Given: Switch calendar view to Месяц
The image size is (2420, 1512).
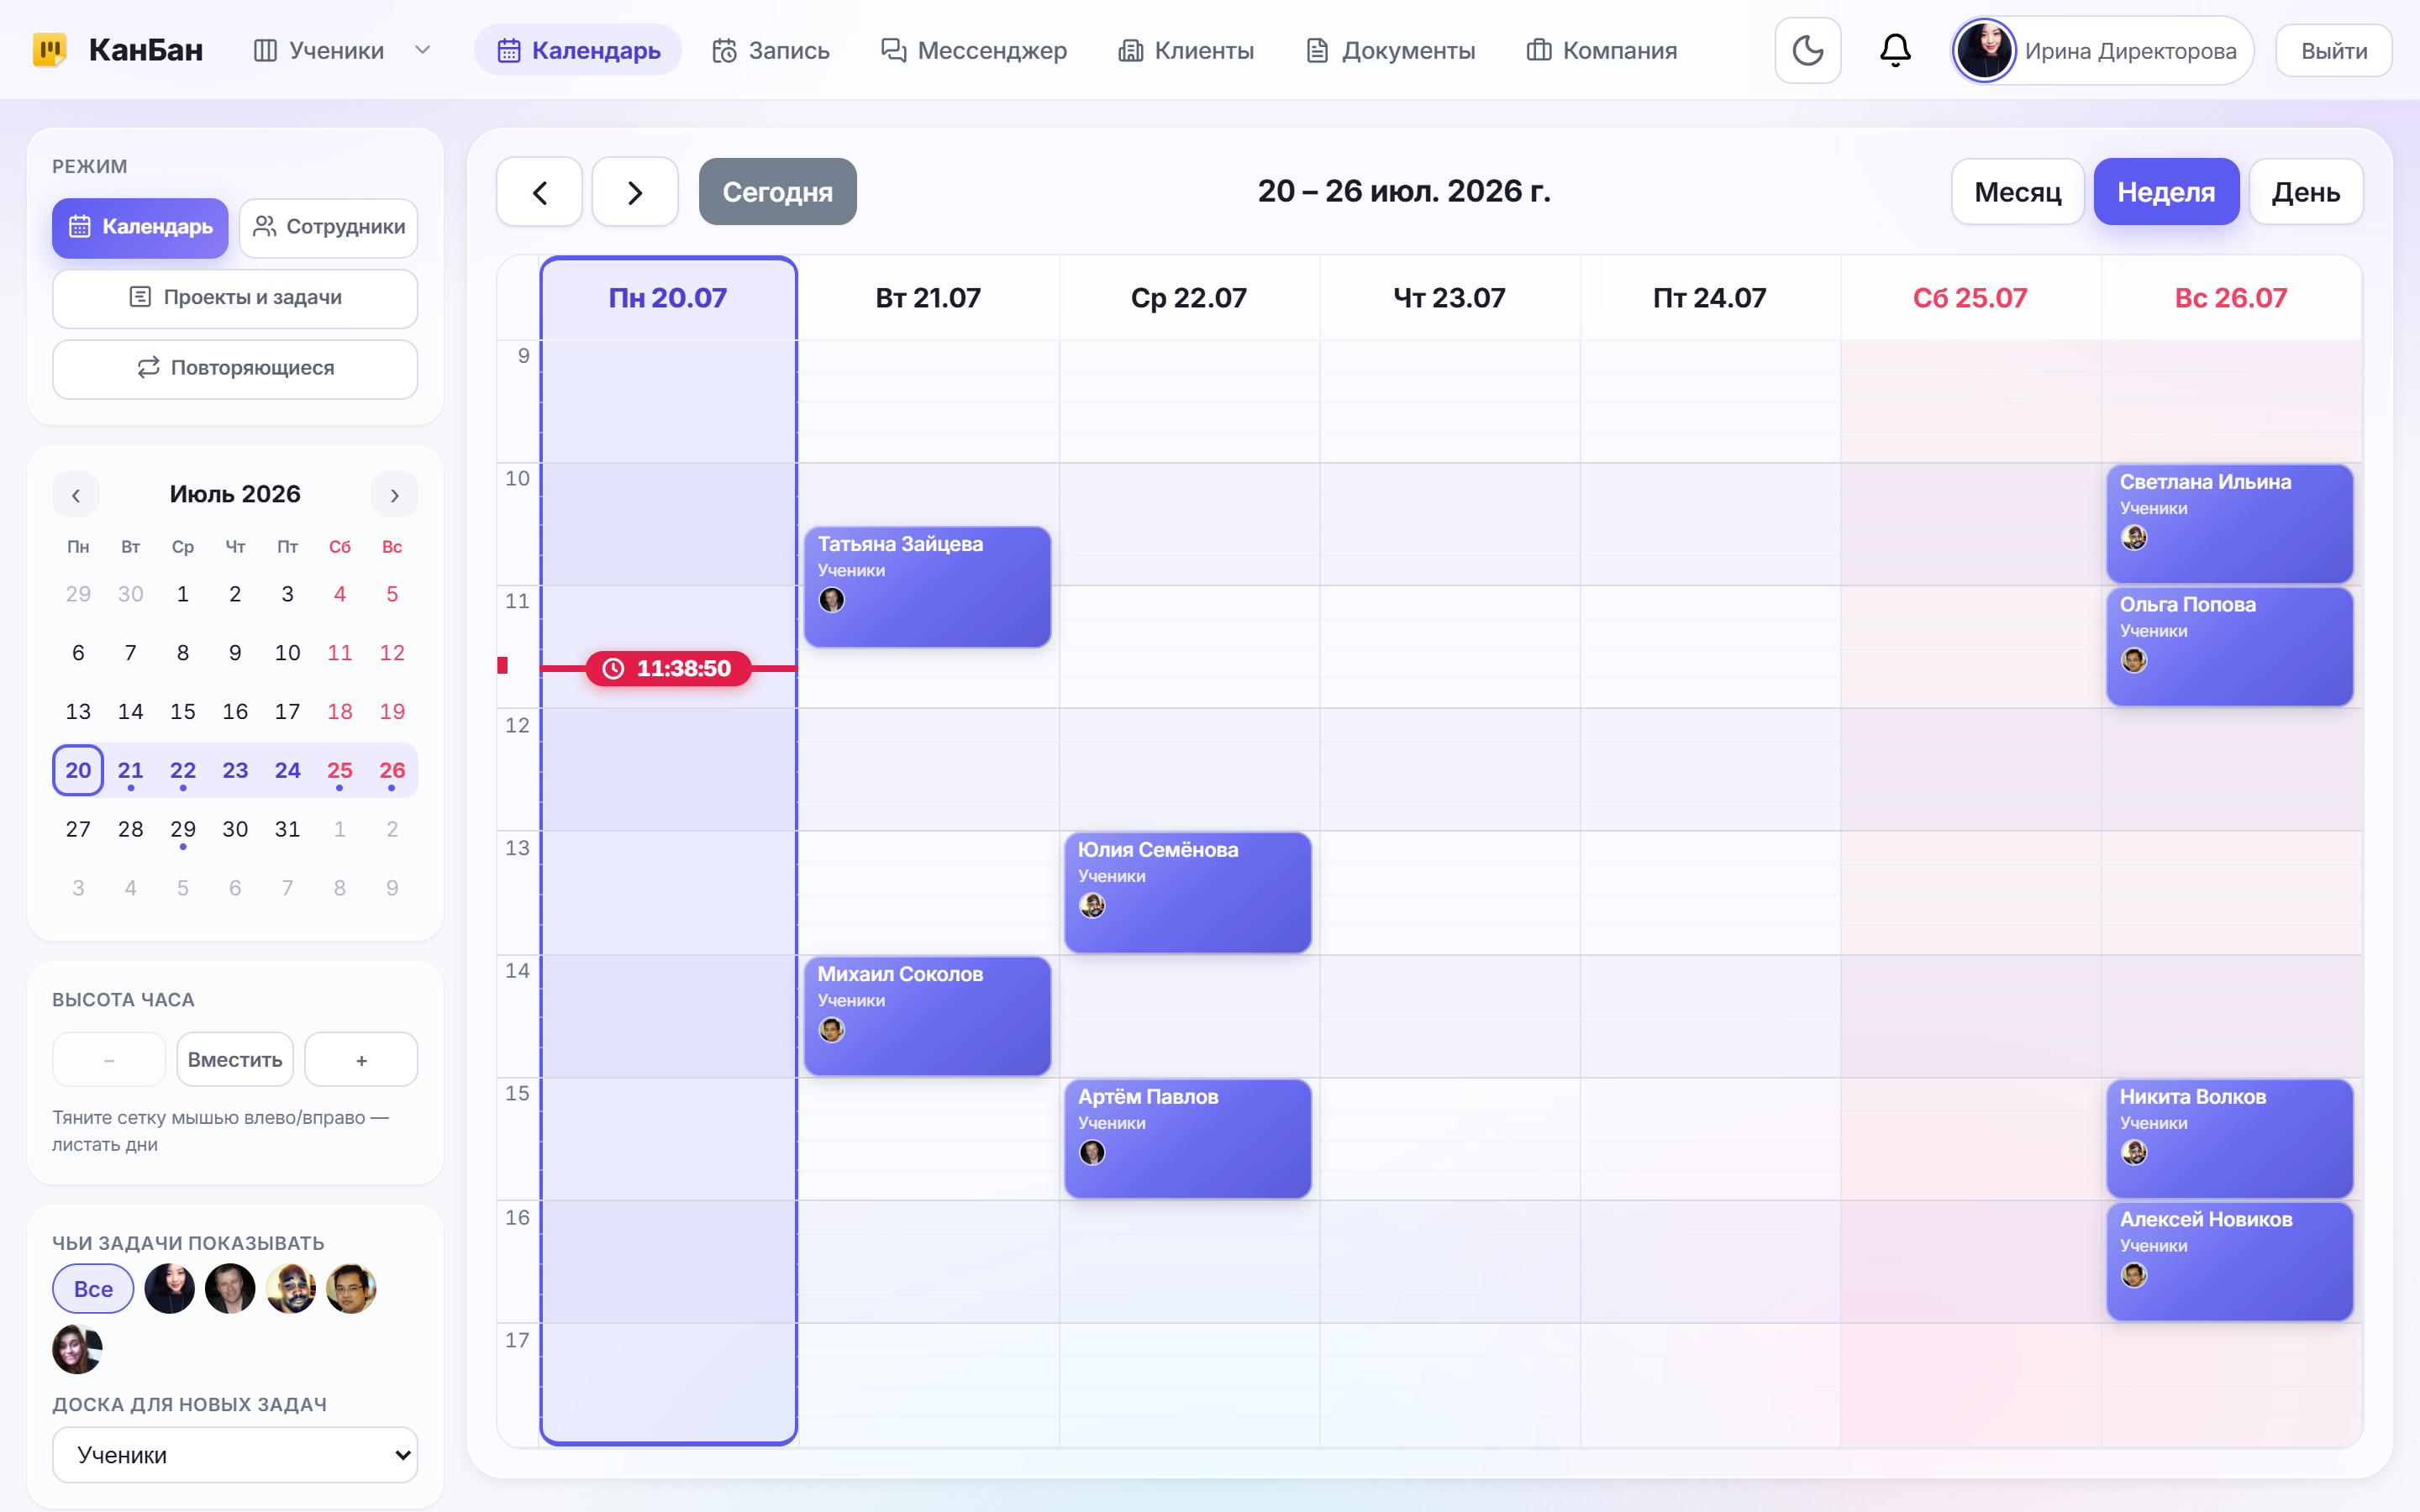Looking at the screenshot, I should coord(2017,192).
